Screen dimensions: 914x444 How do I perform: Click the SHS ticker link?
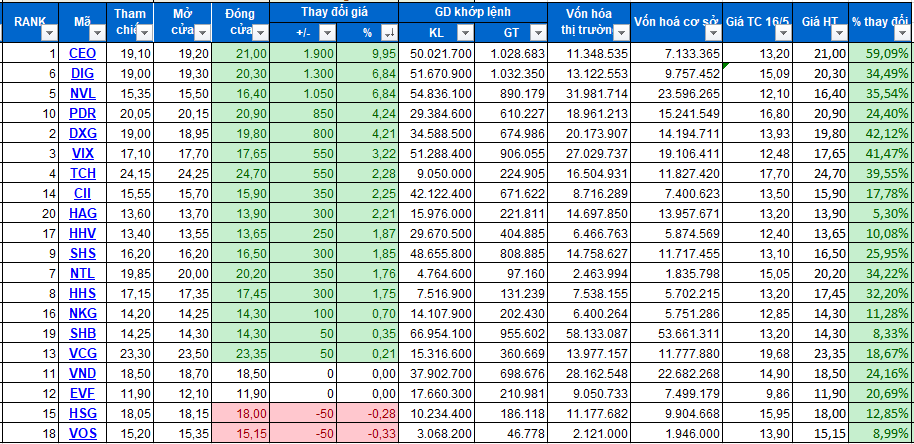[82, 253]
